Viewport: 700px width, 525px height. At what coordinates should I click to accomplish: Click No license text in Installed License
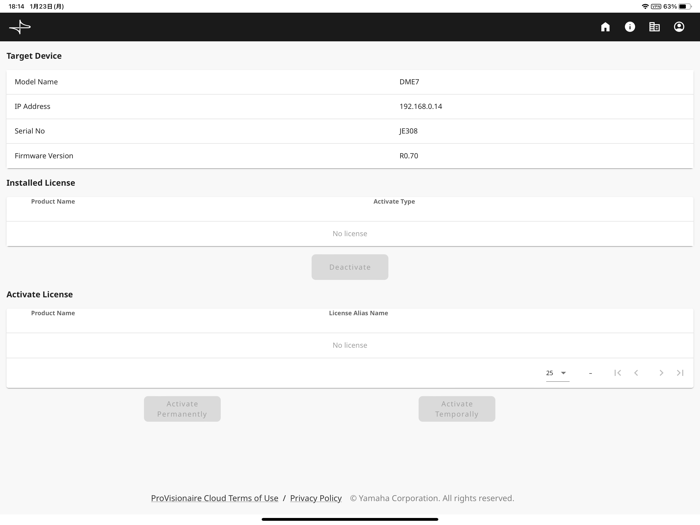(x=350, y=233)
